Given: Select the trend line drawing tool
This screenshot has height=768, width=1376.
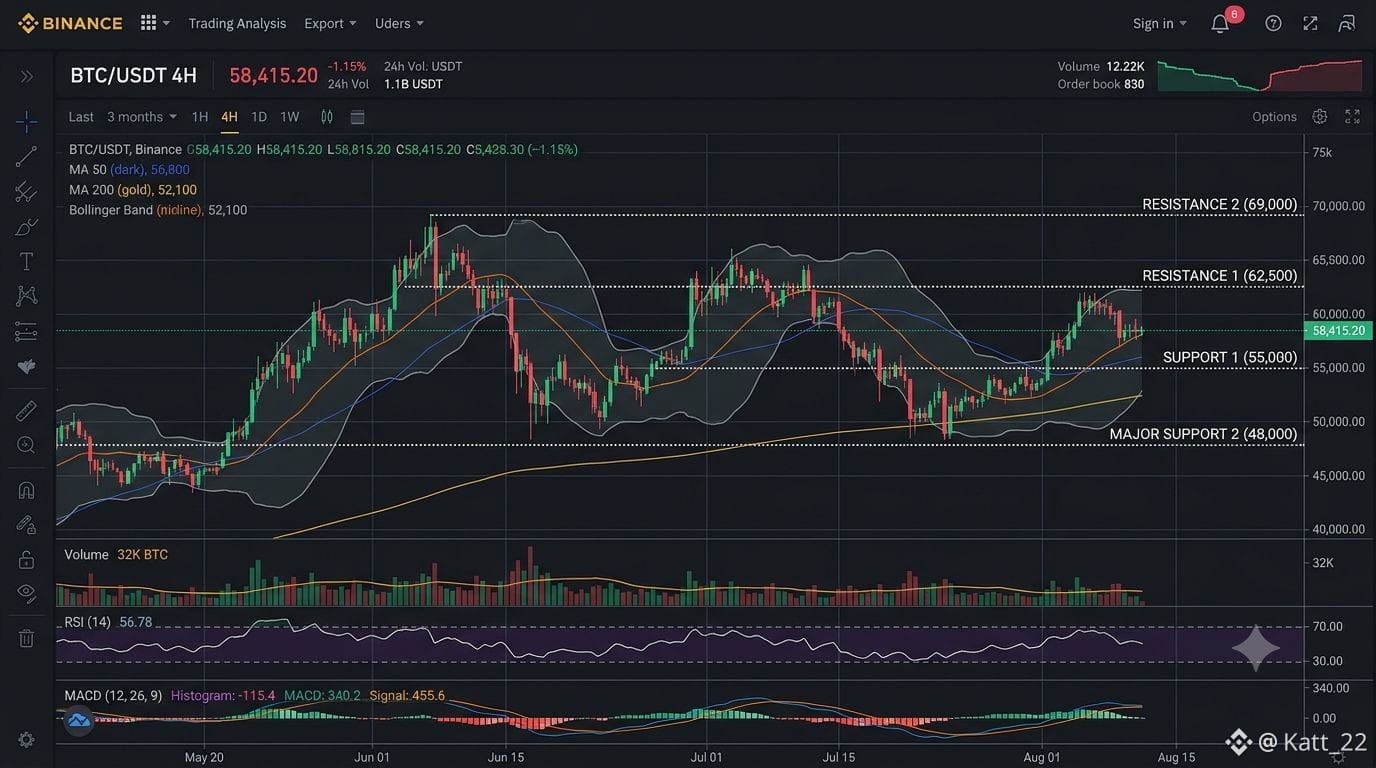Looking at the screenshot, I should [x=26, y=156].
